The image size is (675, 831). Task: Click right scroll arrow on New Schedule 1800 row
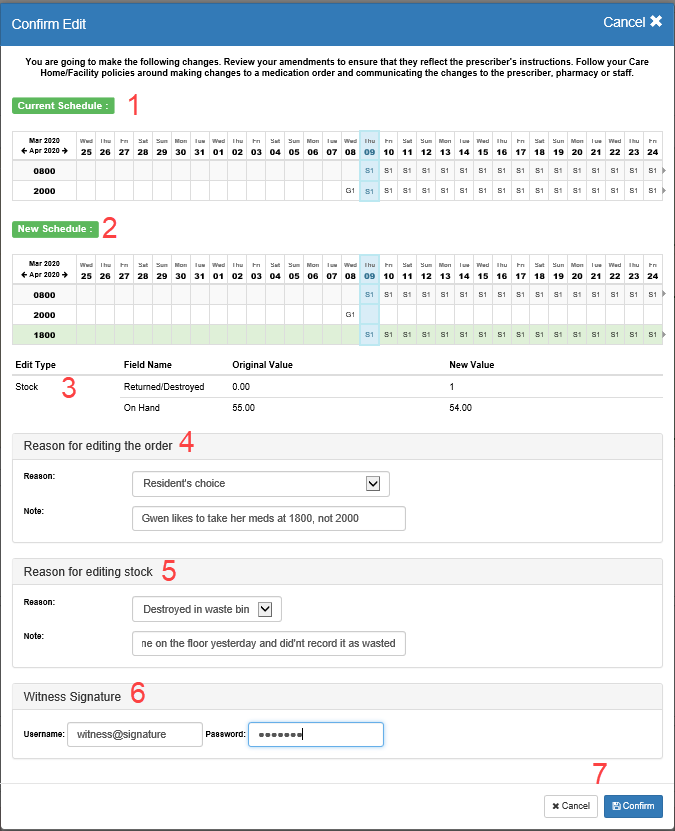[664, 334]
